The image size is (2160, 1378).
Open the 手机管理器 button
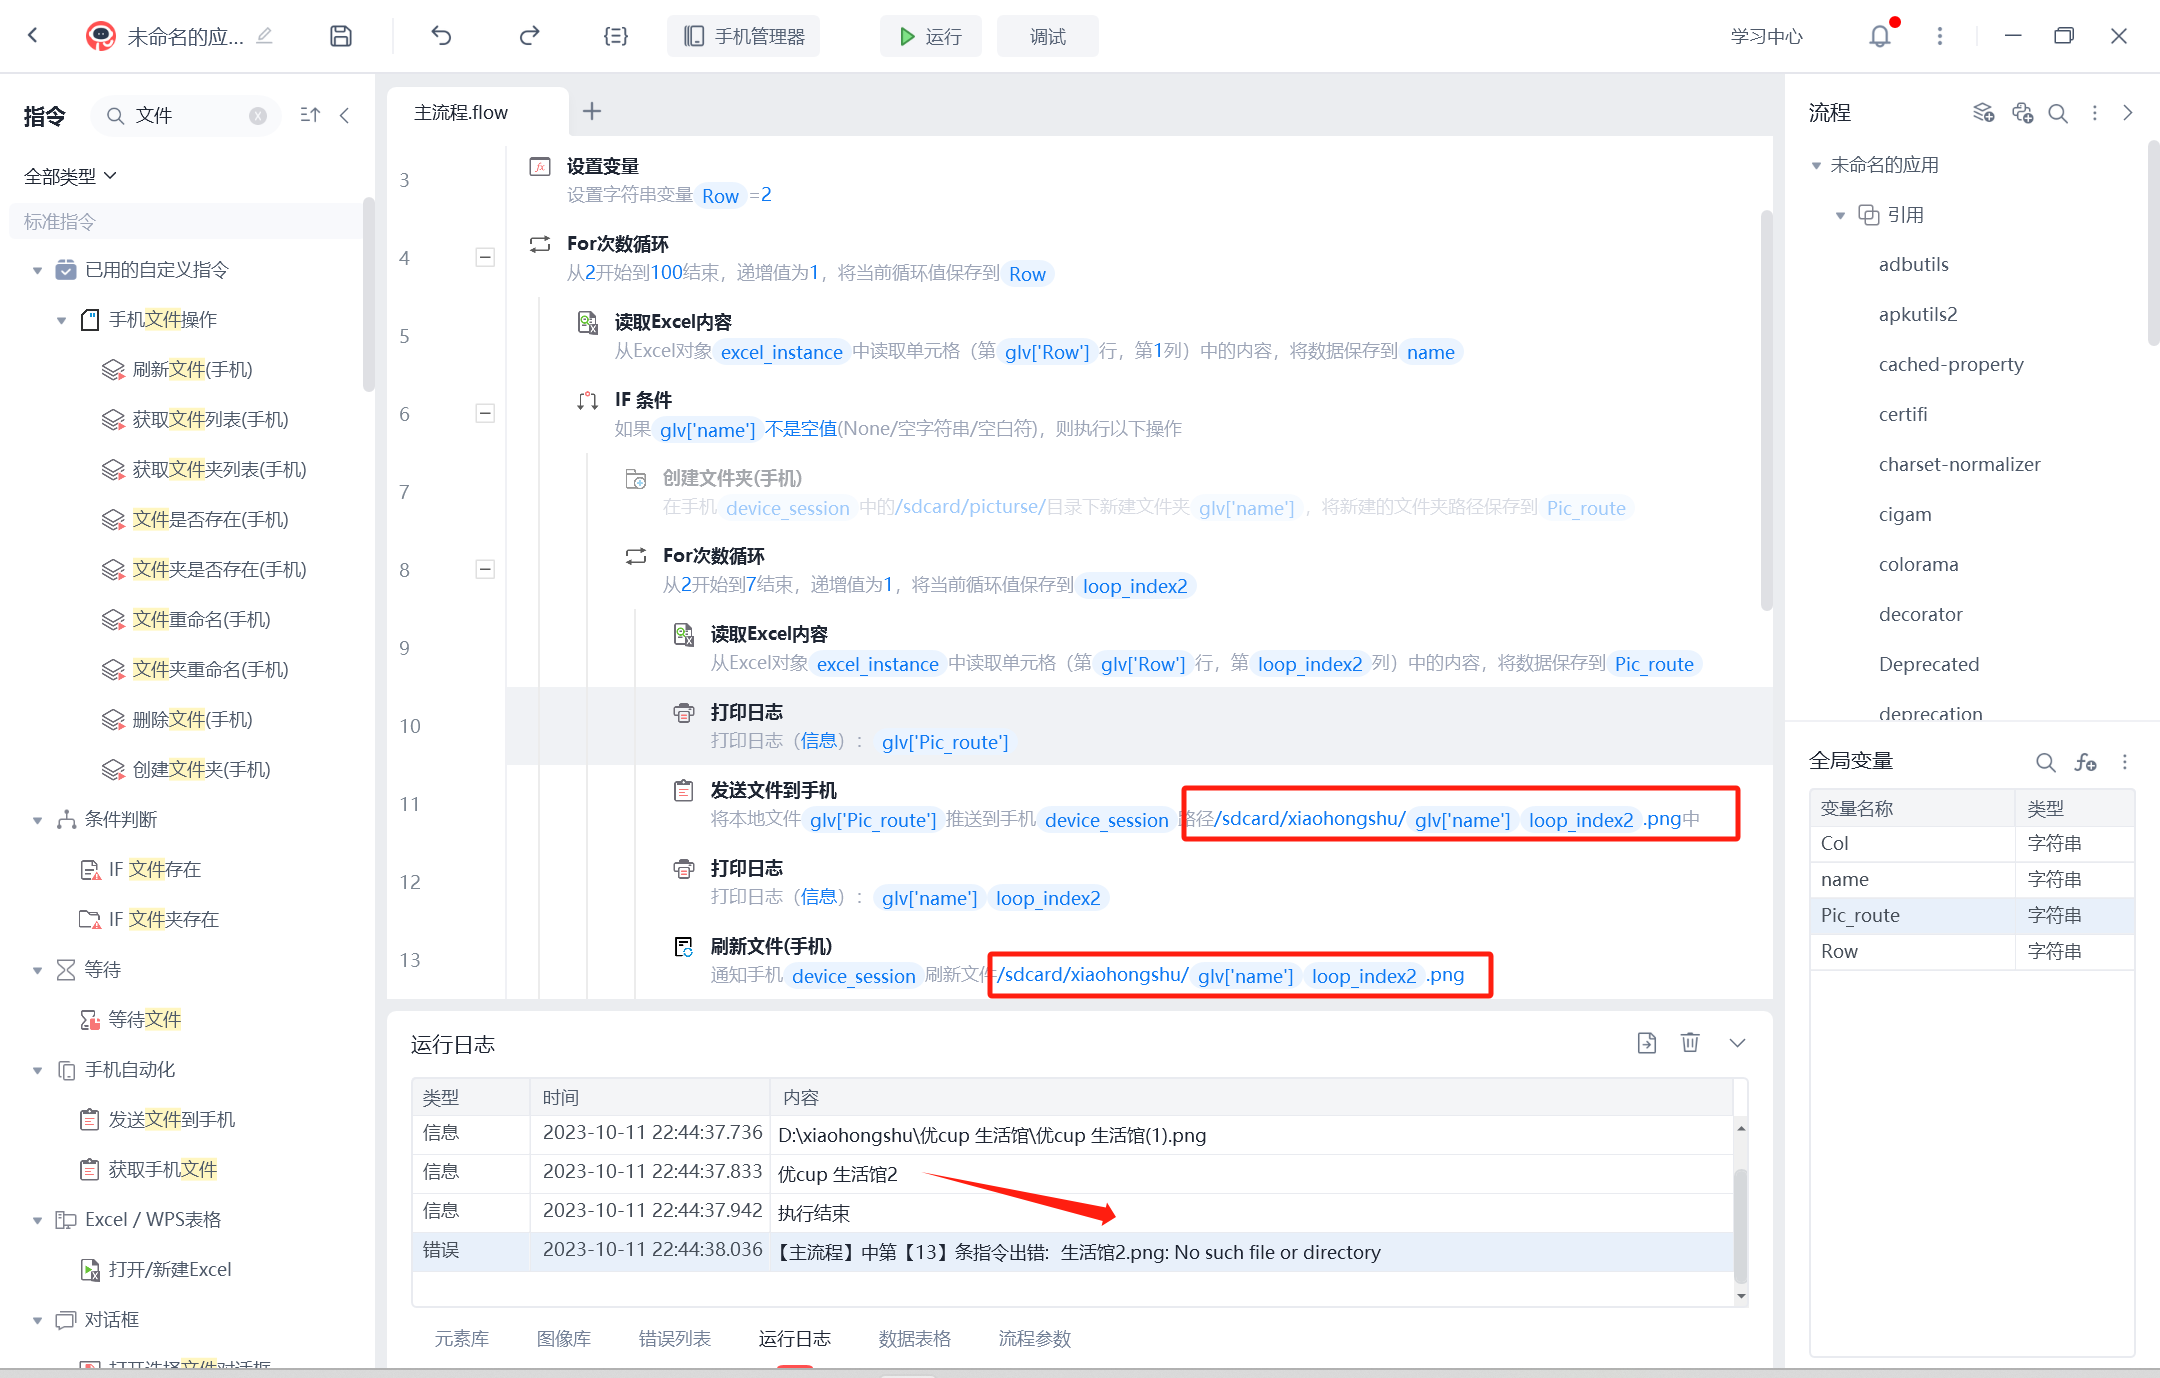click(744, 36)
